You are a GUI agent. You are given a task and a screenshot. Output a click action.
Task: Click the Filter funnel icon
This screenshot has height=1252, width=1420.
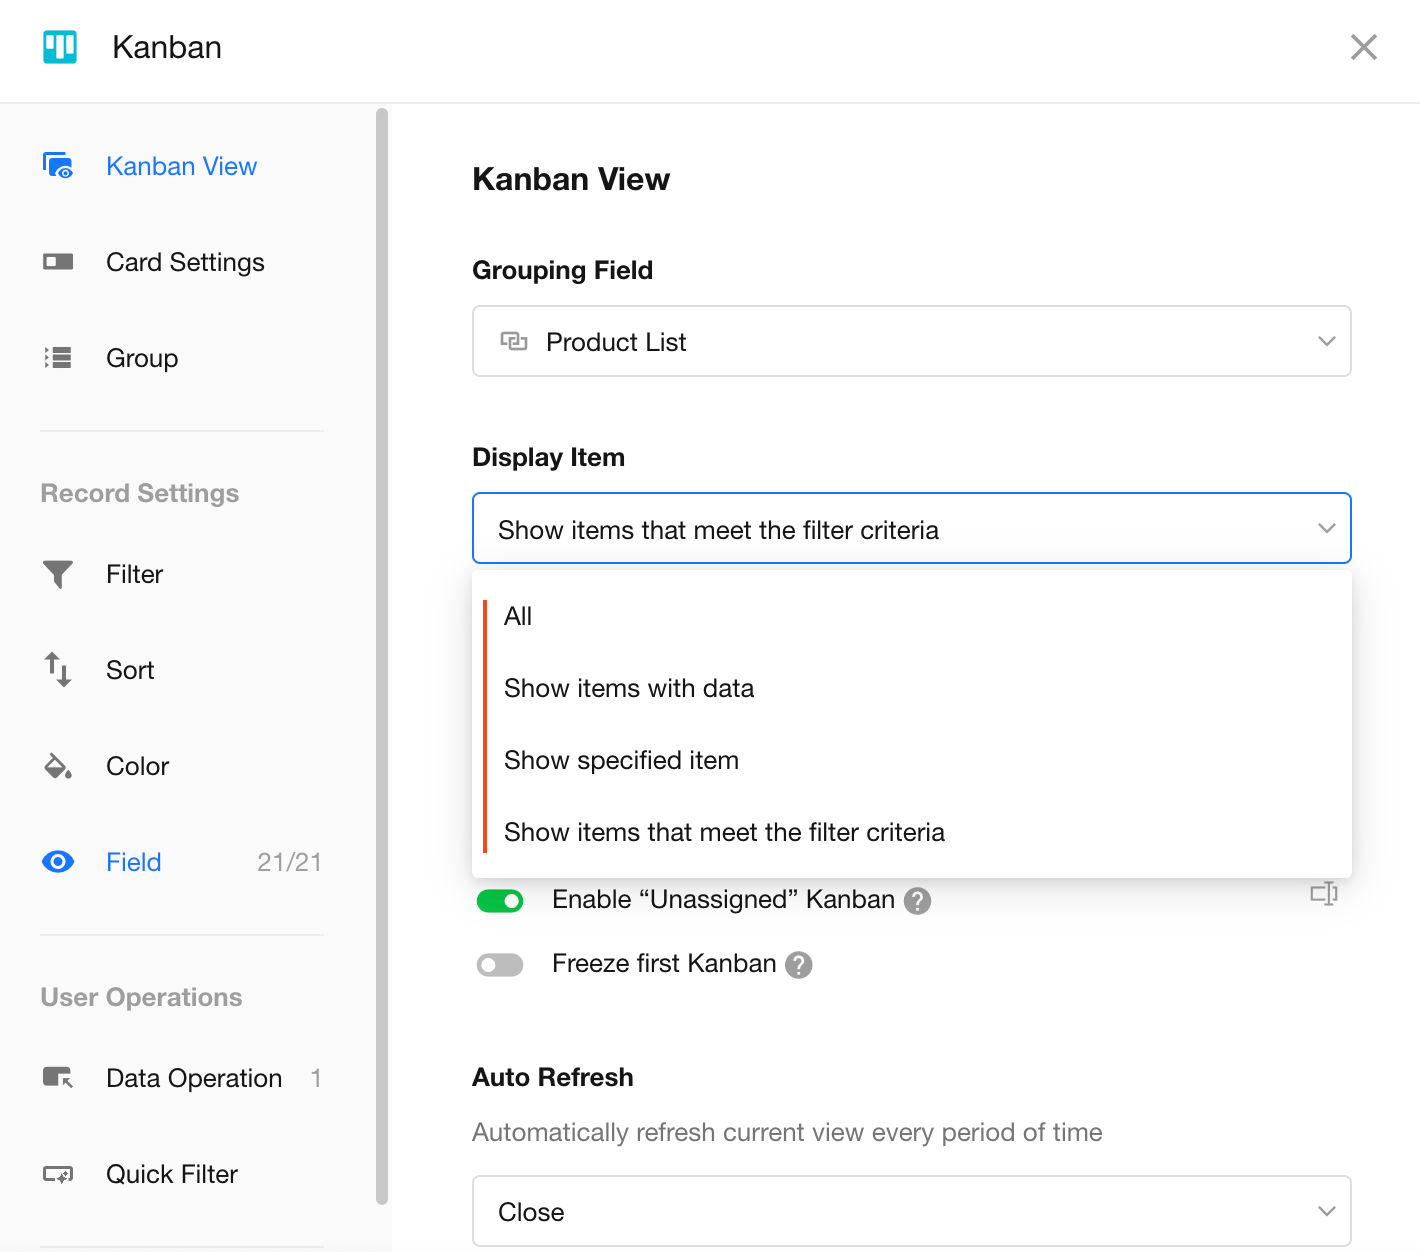(x=58, y=574)
